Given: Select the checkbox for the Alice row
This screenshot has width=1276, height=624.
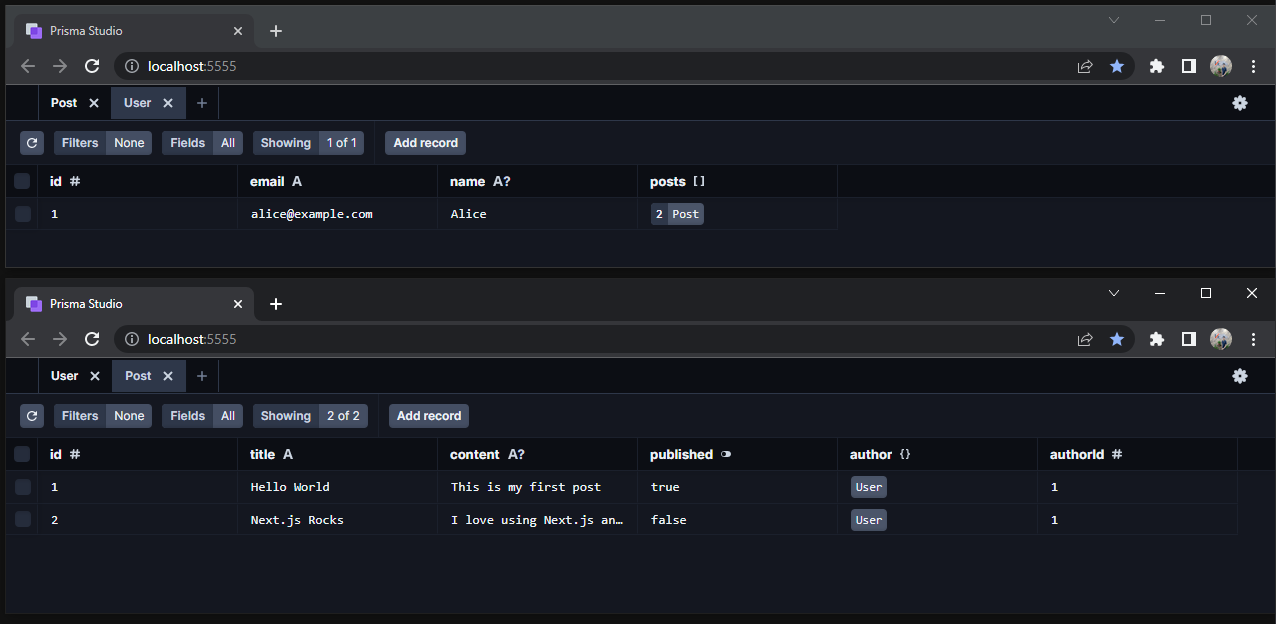Looking at the screenshot, I should (x=22, y=214).
